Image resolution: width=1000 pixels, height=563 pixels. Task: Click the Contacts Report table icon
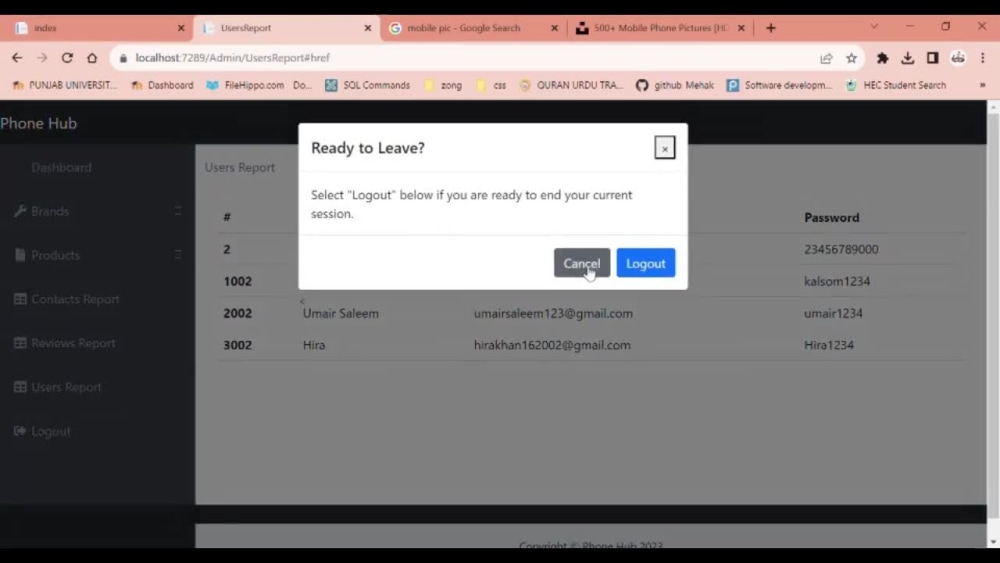[20, 299]
